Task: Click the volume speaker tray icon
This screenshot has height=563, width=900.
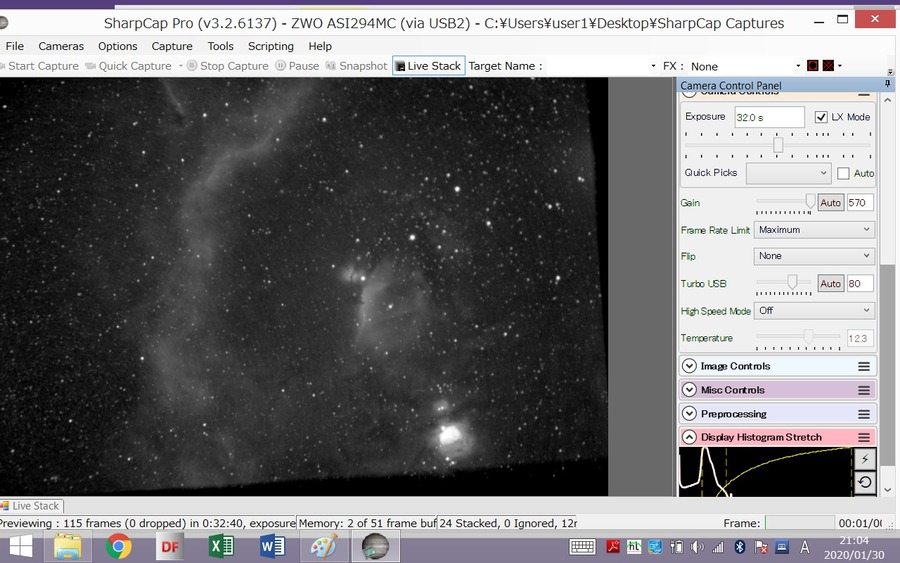Action: 696,547
